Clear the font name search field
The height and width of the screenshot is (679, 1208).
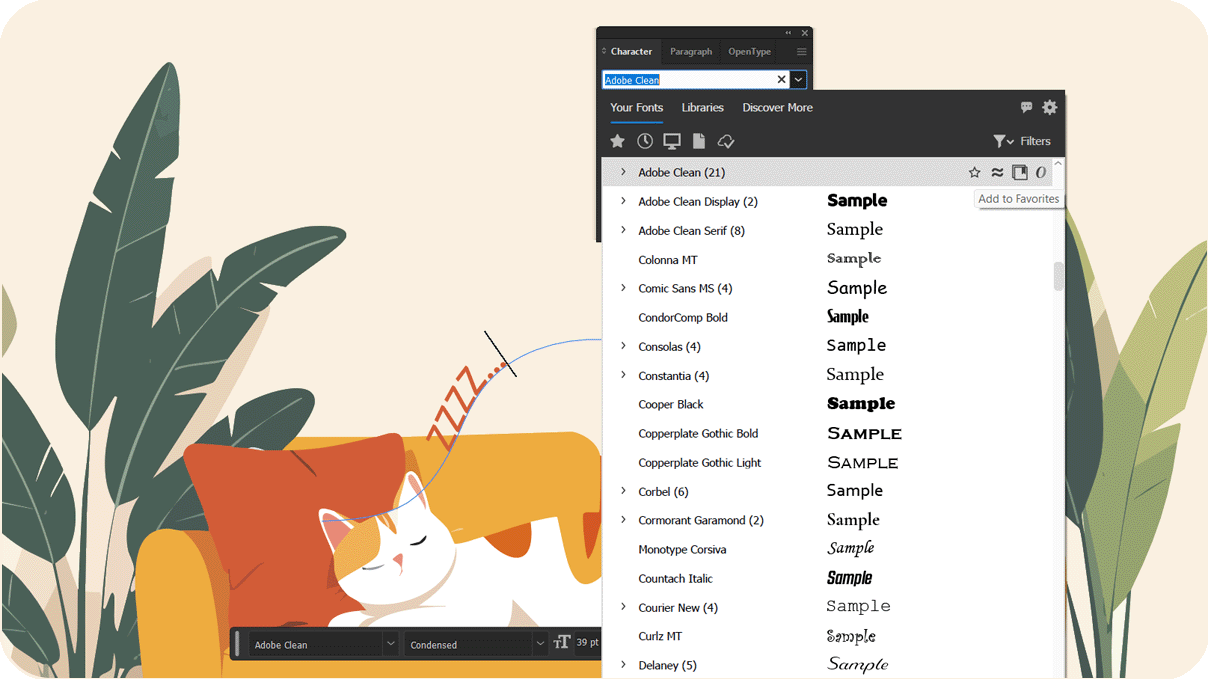pos(782,79)
